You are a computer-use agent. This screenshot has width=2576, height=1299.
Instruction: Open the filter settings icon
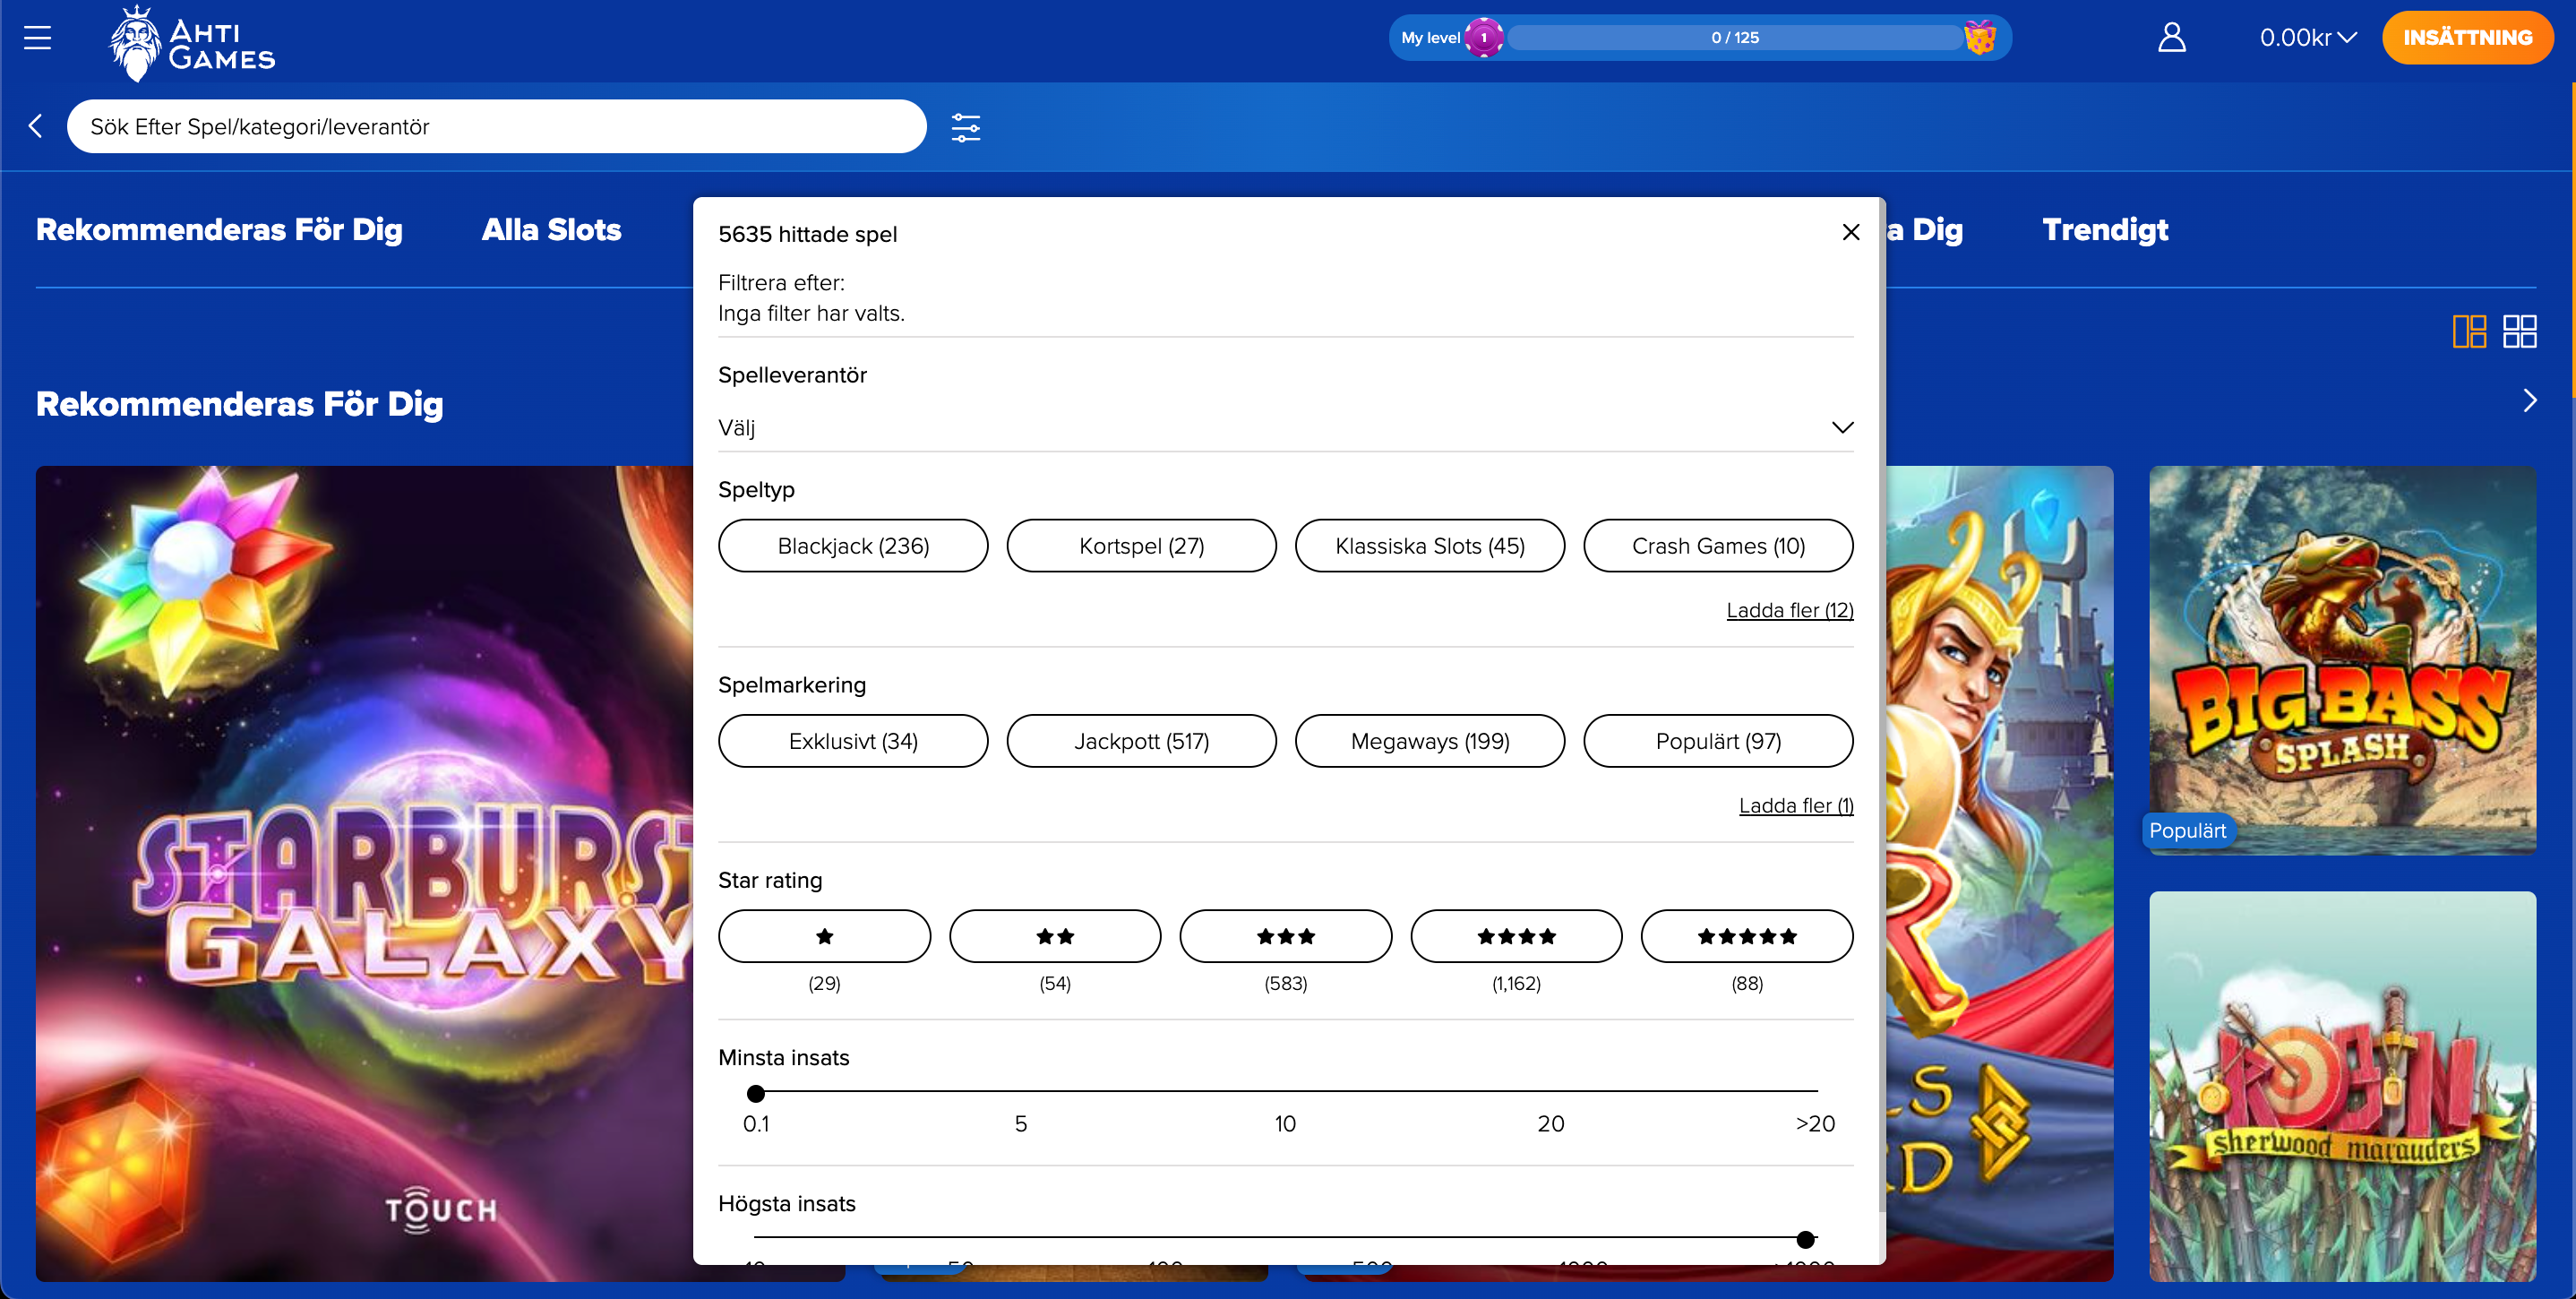pos(965,127)
